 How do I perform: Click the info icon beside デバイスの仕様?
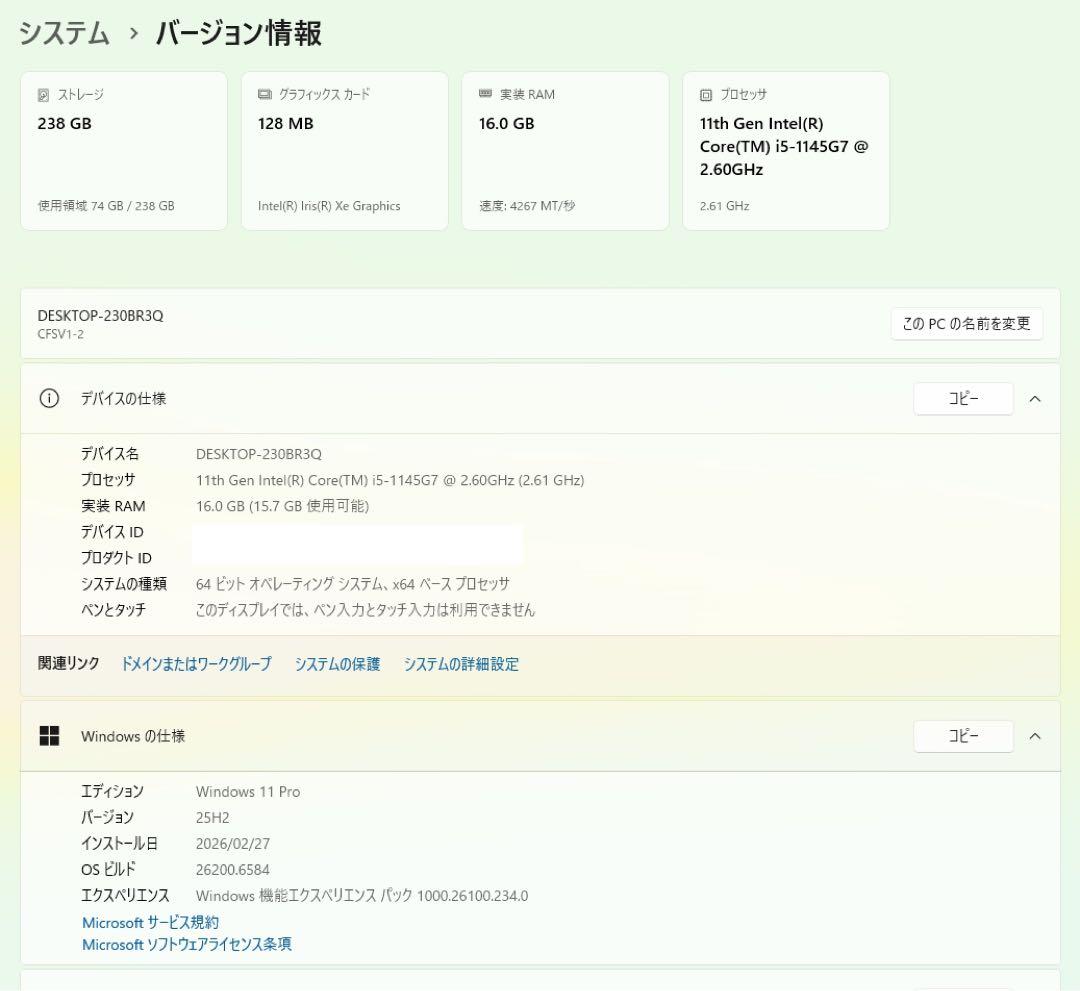pos(49,399)
